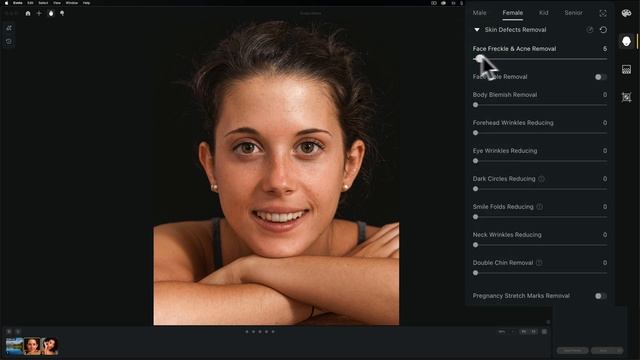
Task: Open the Apple menu
Action: click(6, 3)
